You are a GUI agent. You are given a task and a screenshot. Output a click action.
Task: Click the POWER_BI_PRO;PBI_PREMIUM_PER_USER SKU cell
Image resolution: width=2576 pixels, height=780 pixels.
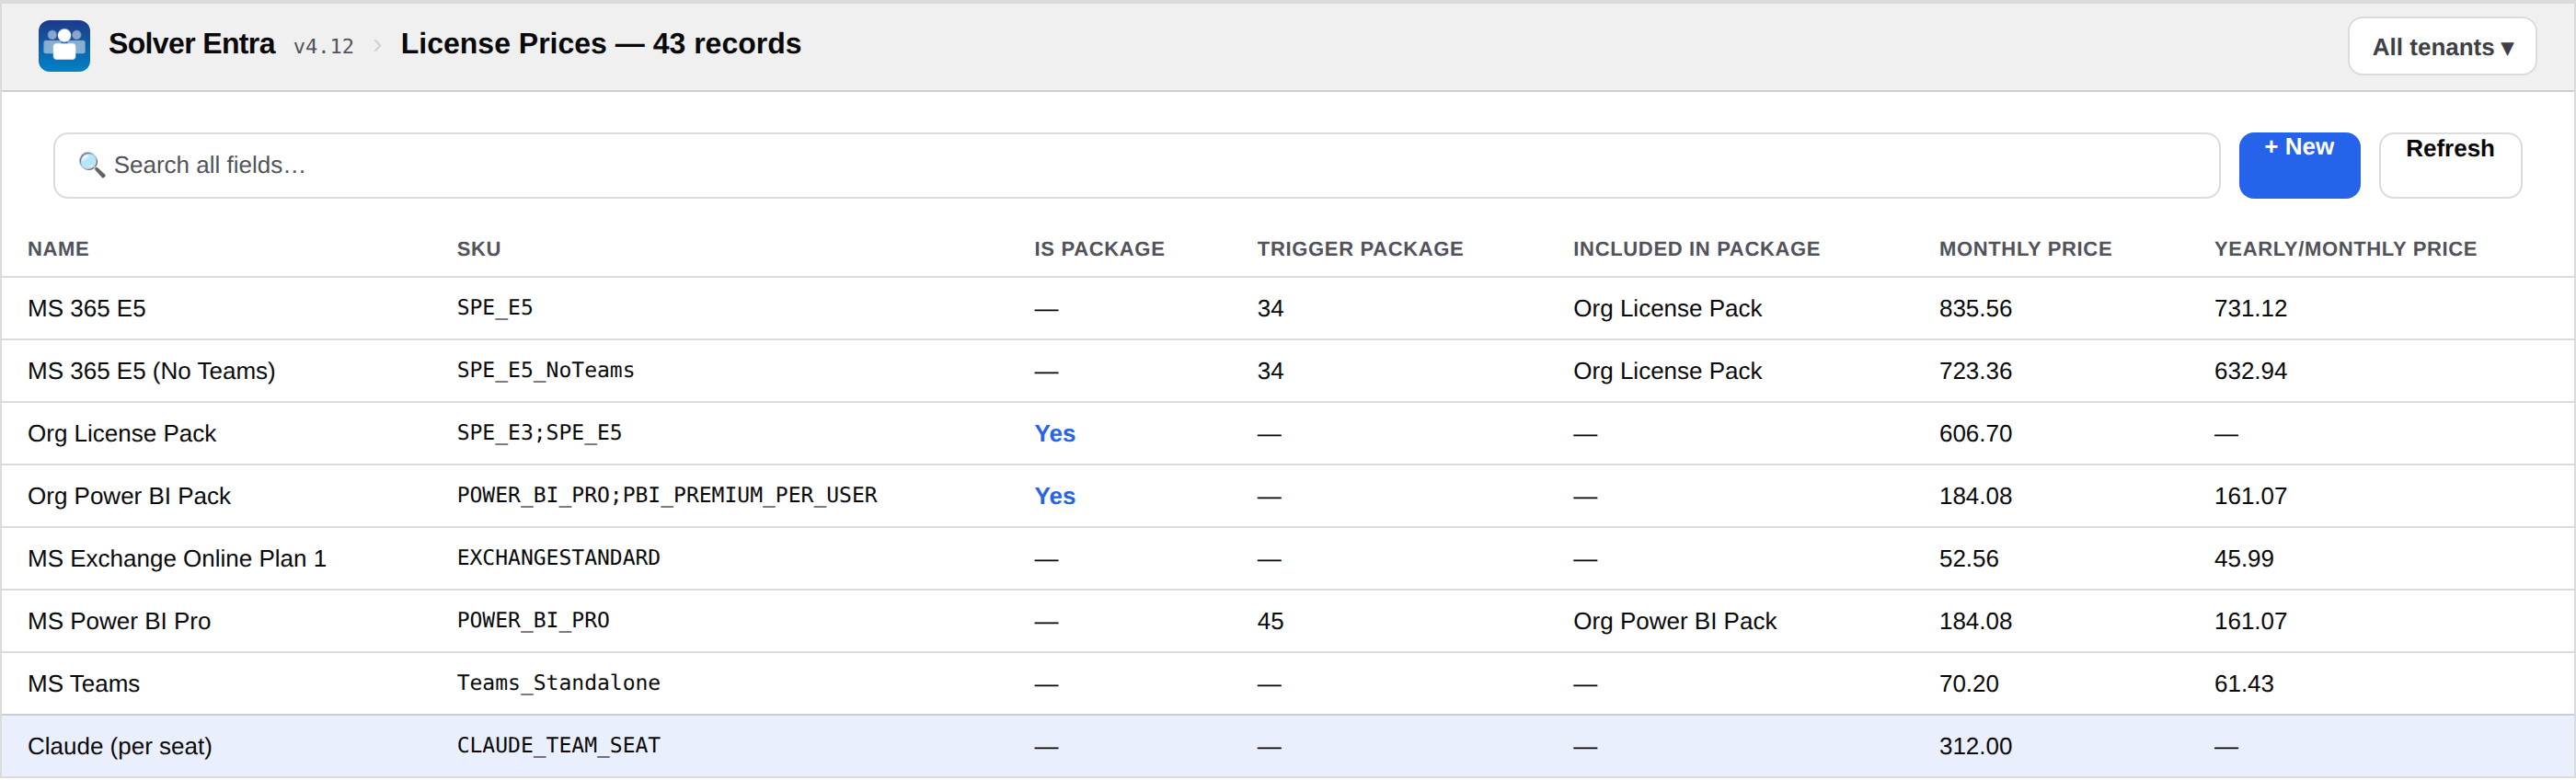click(x=666, y=496)
